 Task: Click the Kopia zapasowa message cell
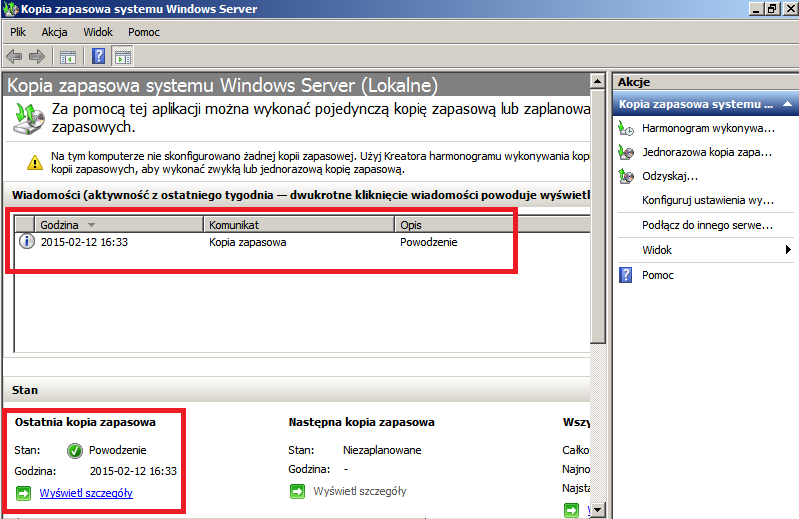point(248,242)
